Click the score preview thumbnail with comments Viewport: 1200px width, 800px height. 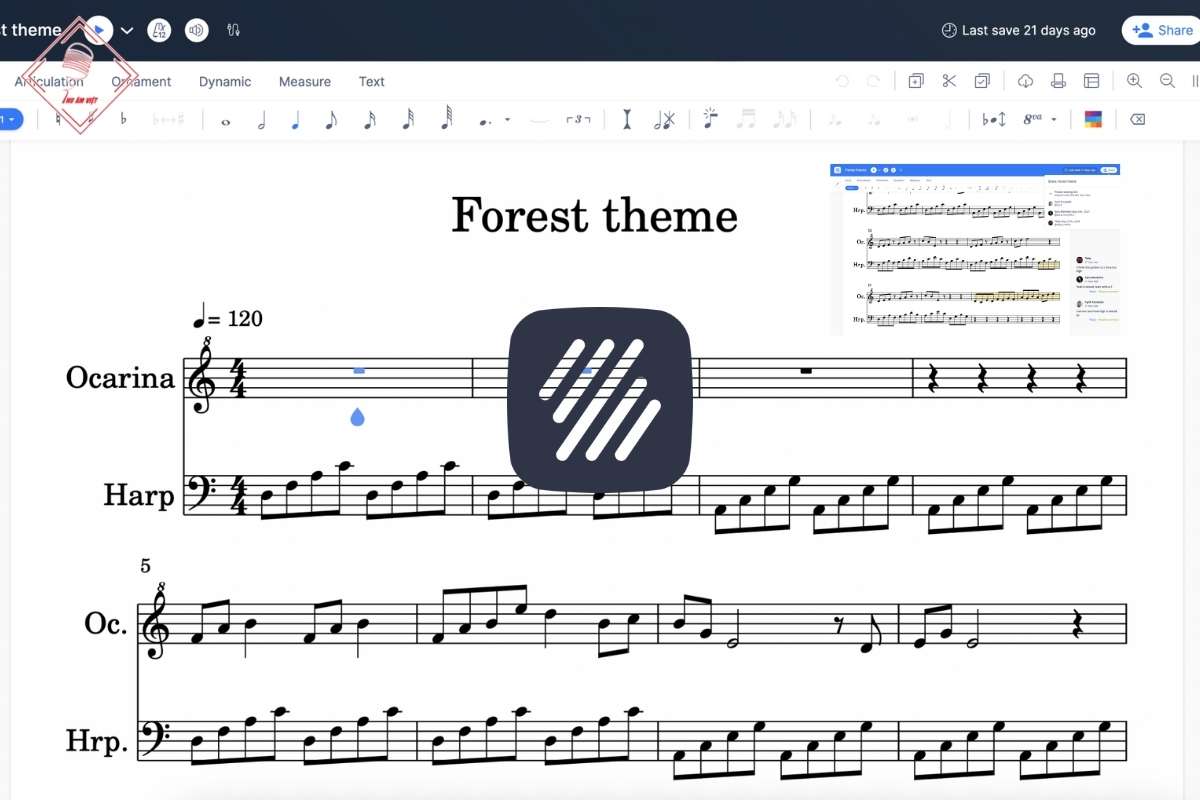coord(974,248)
